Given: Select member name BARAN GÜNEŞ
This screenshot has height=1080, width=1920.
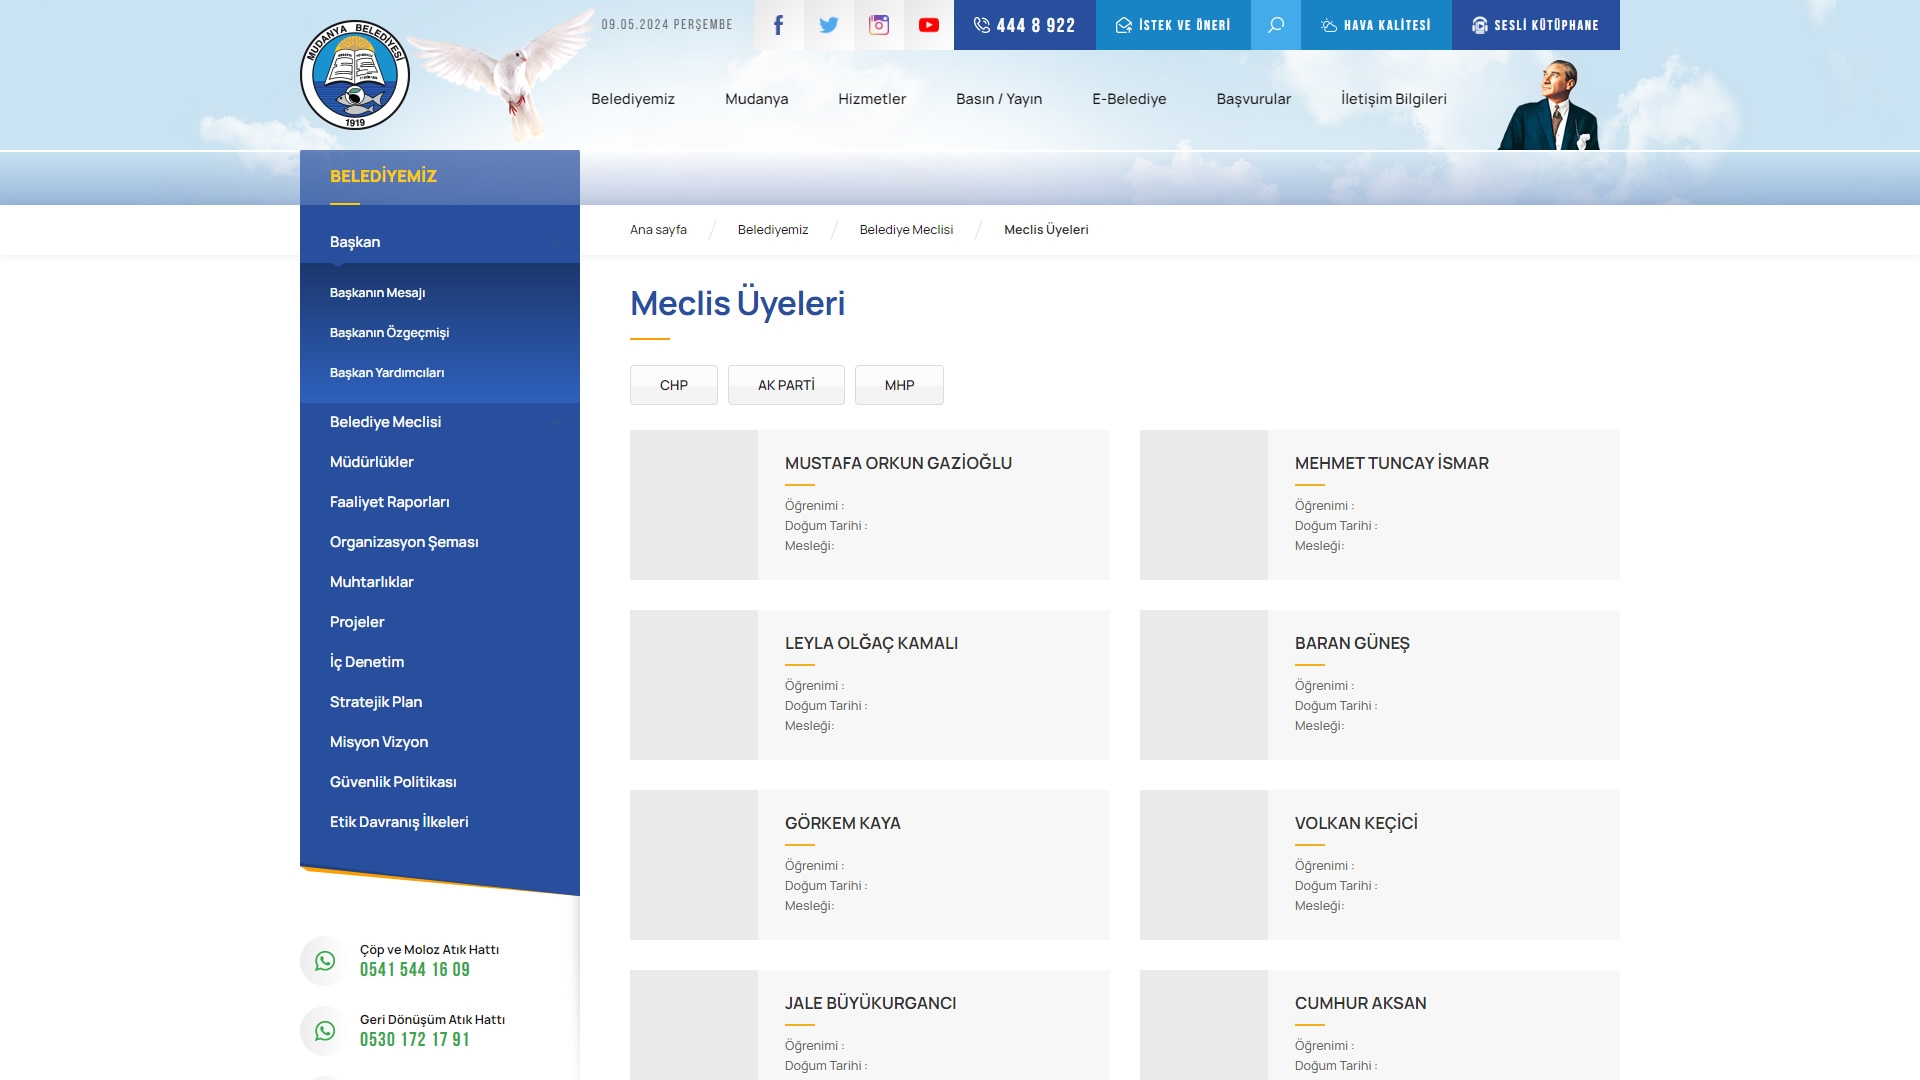Looking at the screenshot, I should 1352,643.
